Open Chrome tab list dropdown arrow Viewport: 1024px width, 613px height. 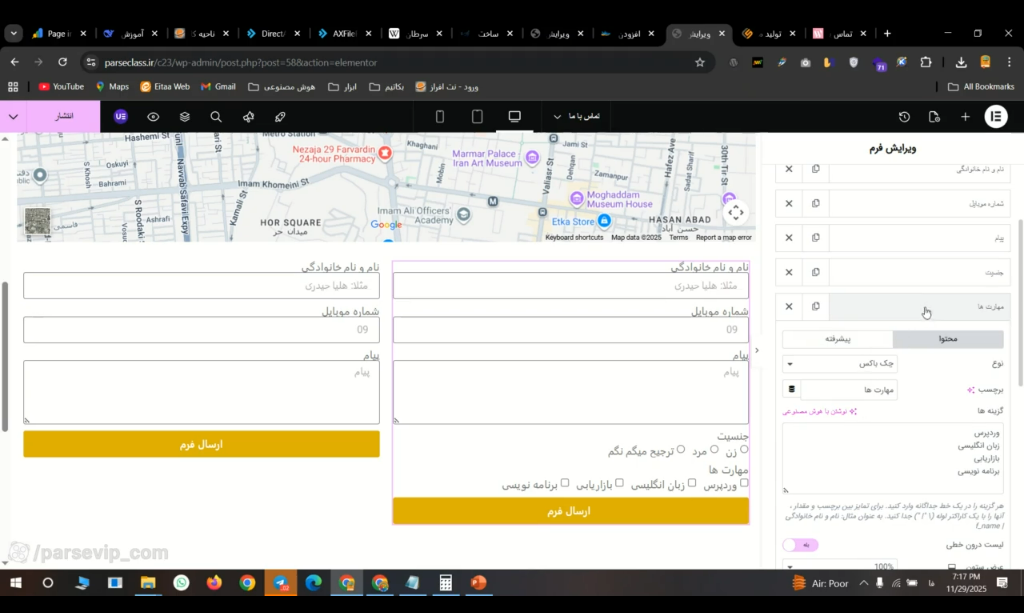click(14, 33)
